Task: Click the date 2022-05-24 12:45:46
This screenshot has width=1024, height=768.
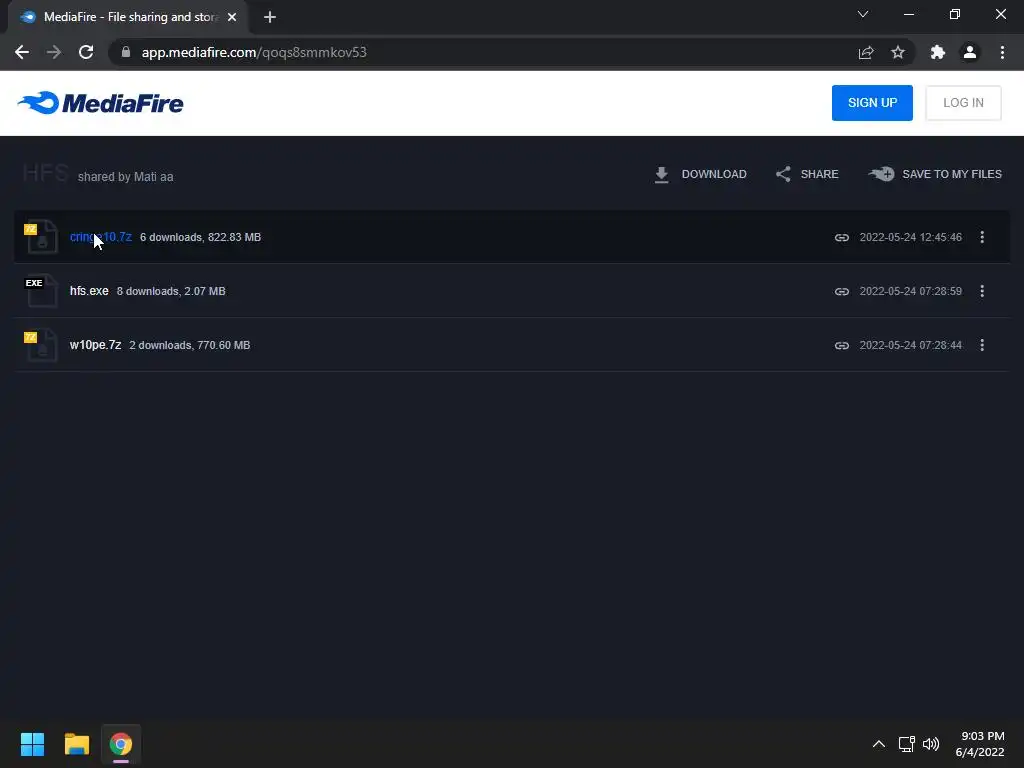Action: [910, 237]
